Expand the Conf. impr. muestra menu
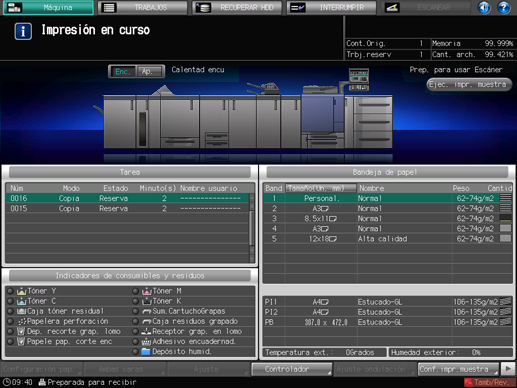This screenshot has height=388, width=517. [458, 369]
